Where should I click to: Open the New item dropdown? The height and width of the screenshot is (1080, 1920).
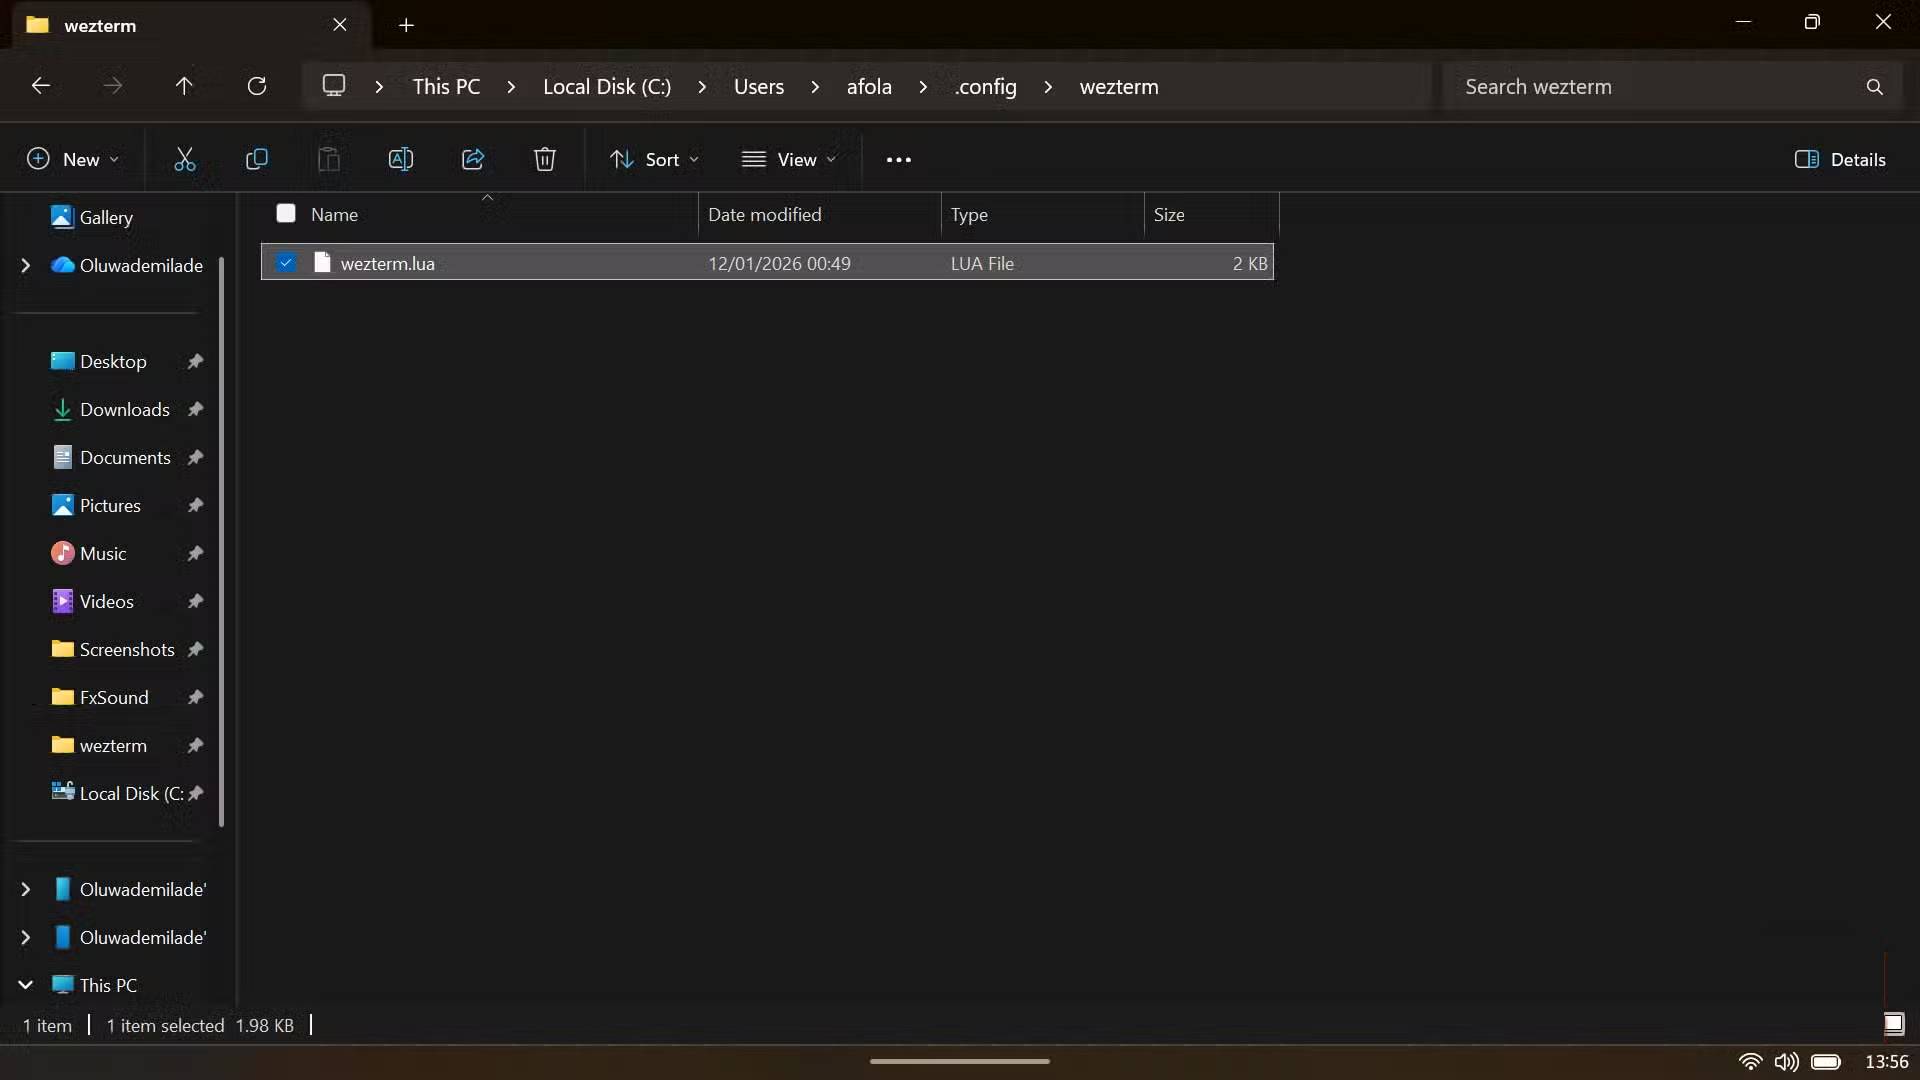(73, 159)
